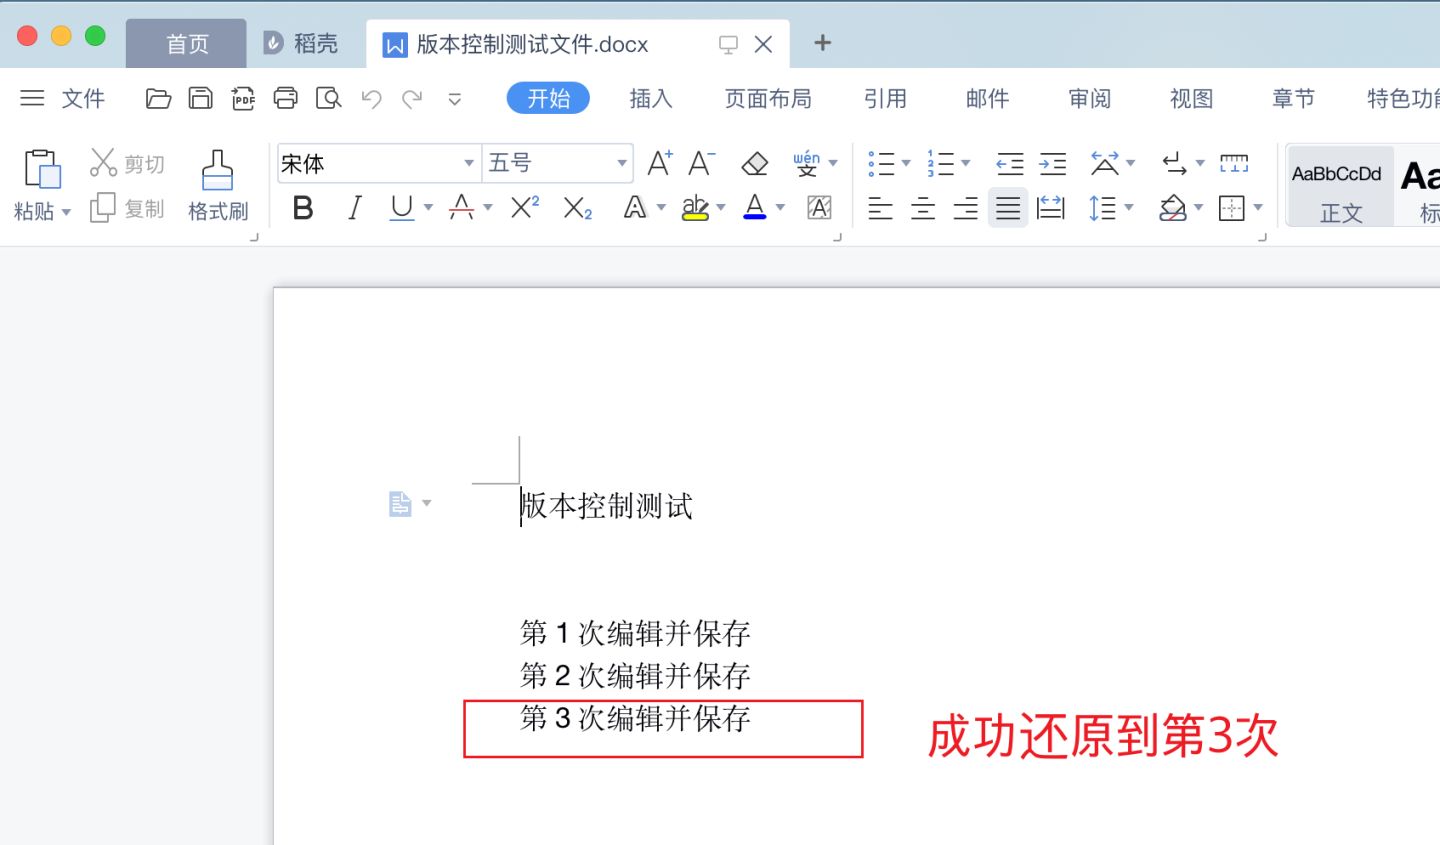This screenshot has height=845, width=1440.
Task: Enable underline formatting
Action: pyautogui.click(x=400, y=207)
